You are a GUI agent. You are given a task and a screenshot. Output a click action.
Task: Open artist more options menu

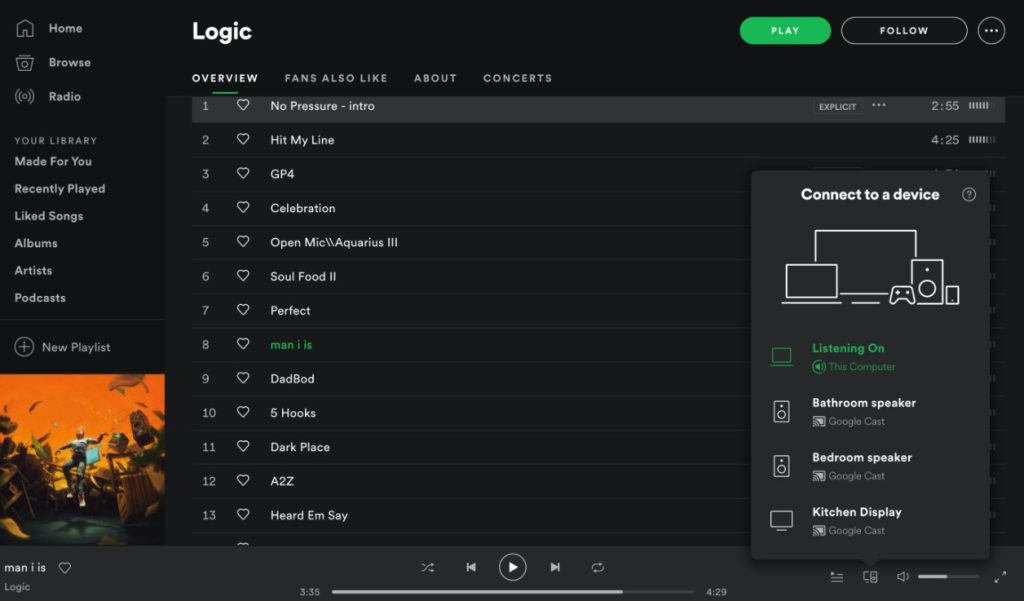point(991,30)
